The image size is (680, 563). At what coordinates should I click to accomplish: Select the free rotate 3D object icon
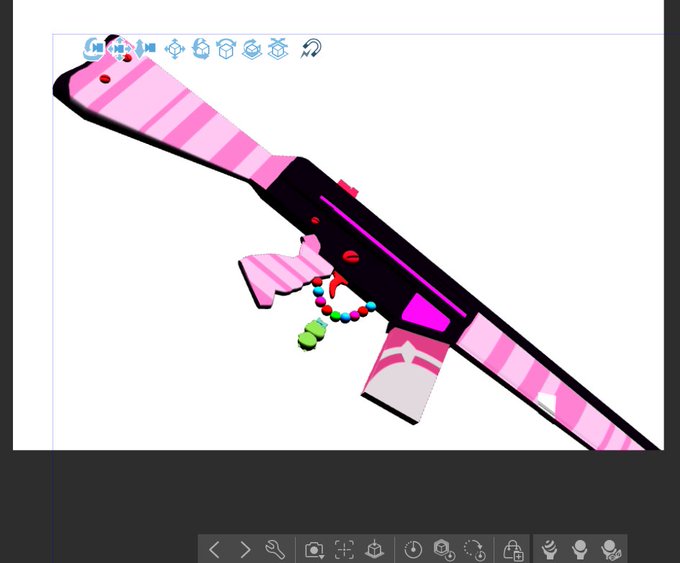[x=201, y=49]
